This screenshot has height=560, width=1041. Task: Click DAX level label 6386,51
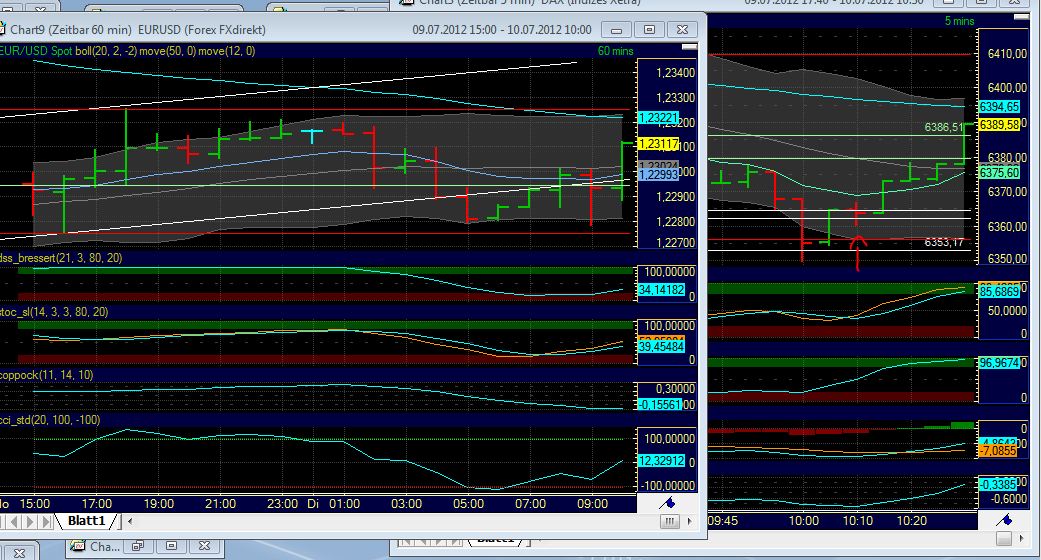coord(943,126)
